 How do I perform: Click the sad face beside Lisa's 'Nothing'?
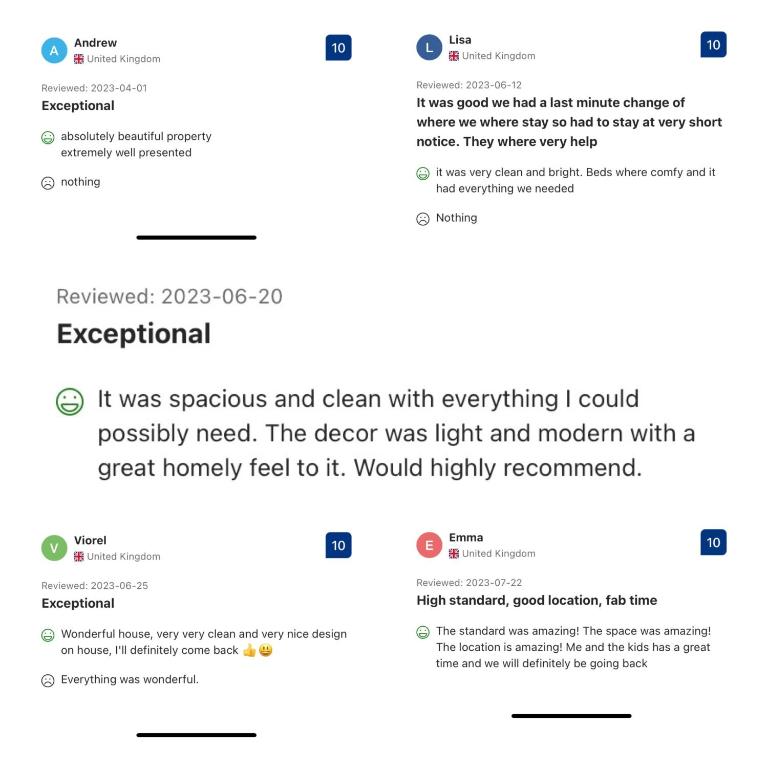[x=423, y=219]
